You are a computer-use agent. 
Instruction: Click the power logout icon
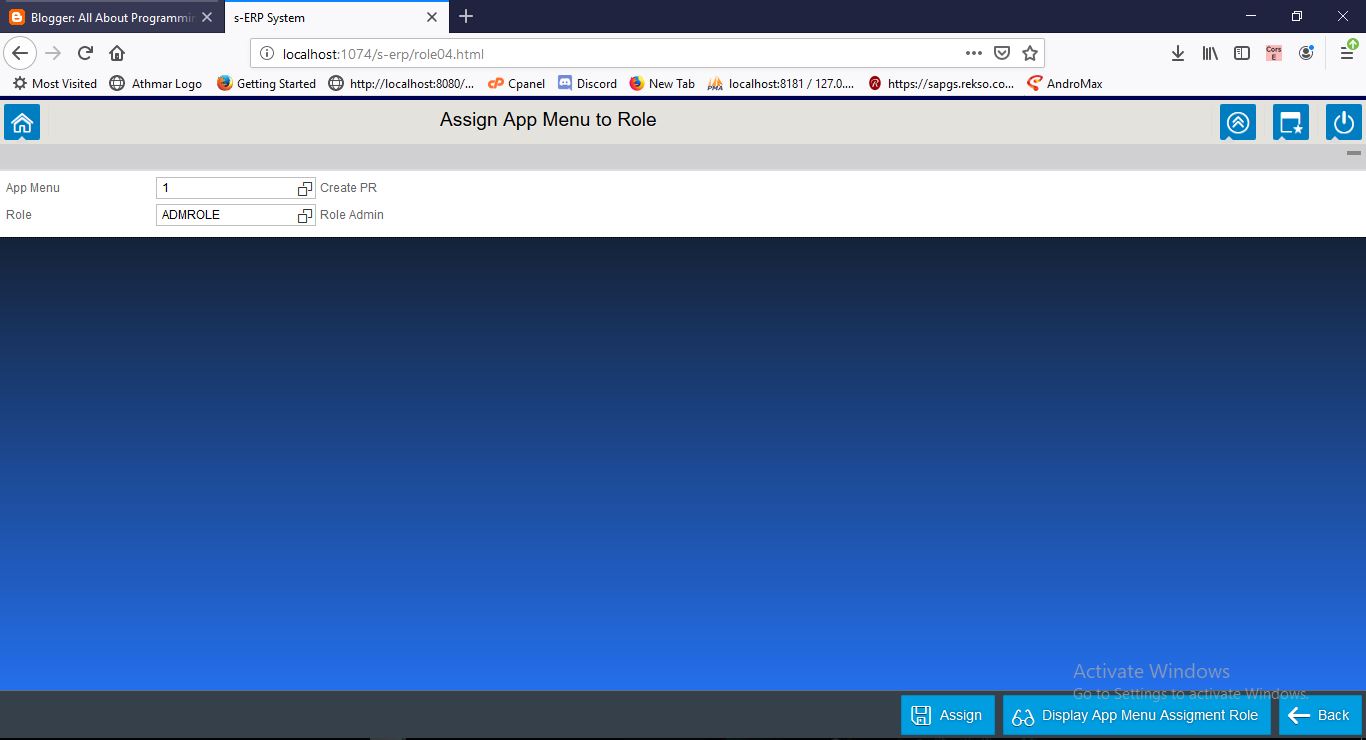click(x=1344, y=122)
